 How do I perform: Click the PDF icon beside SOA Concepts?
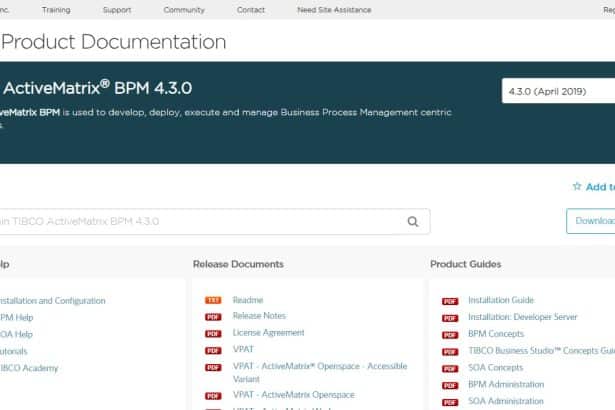pyautogui.click(x=450, y=369)
